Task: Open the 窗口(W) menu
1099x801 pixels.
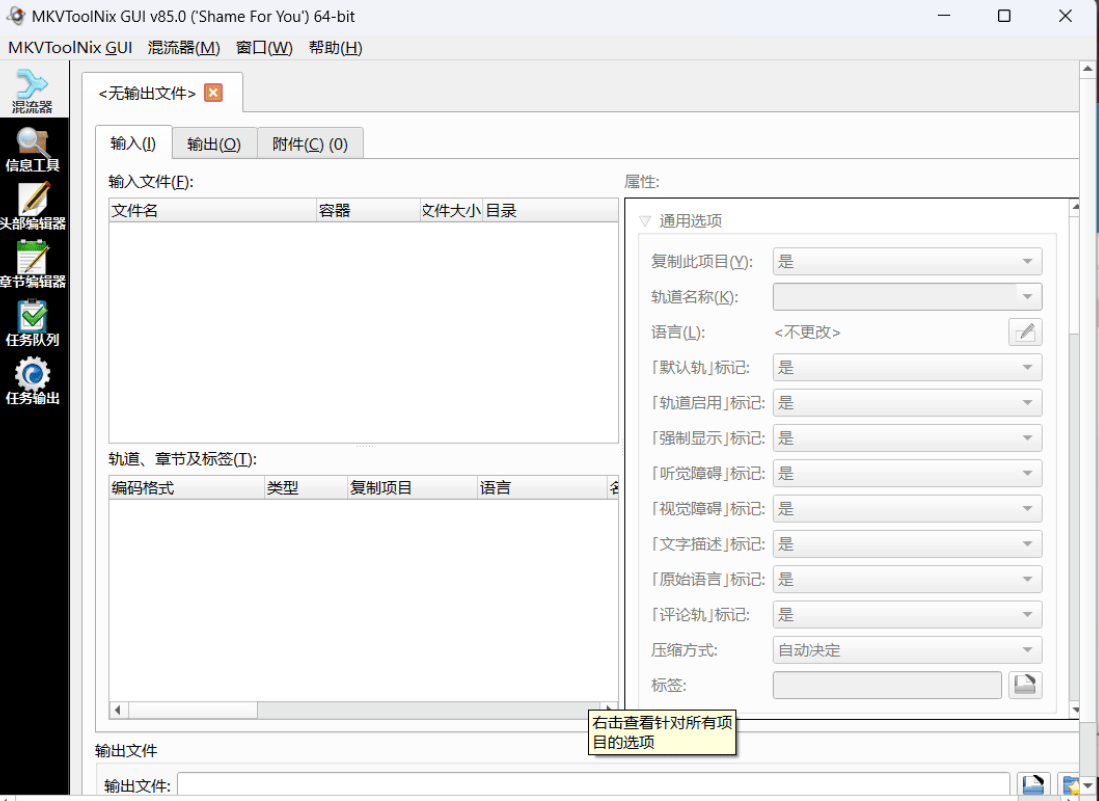Action: point(264,48)
